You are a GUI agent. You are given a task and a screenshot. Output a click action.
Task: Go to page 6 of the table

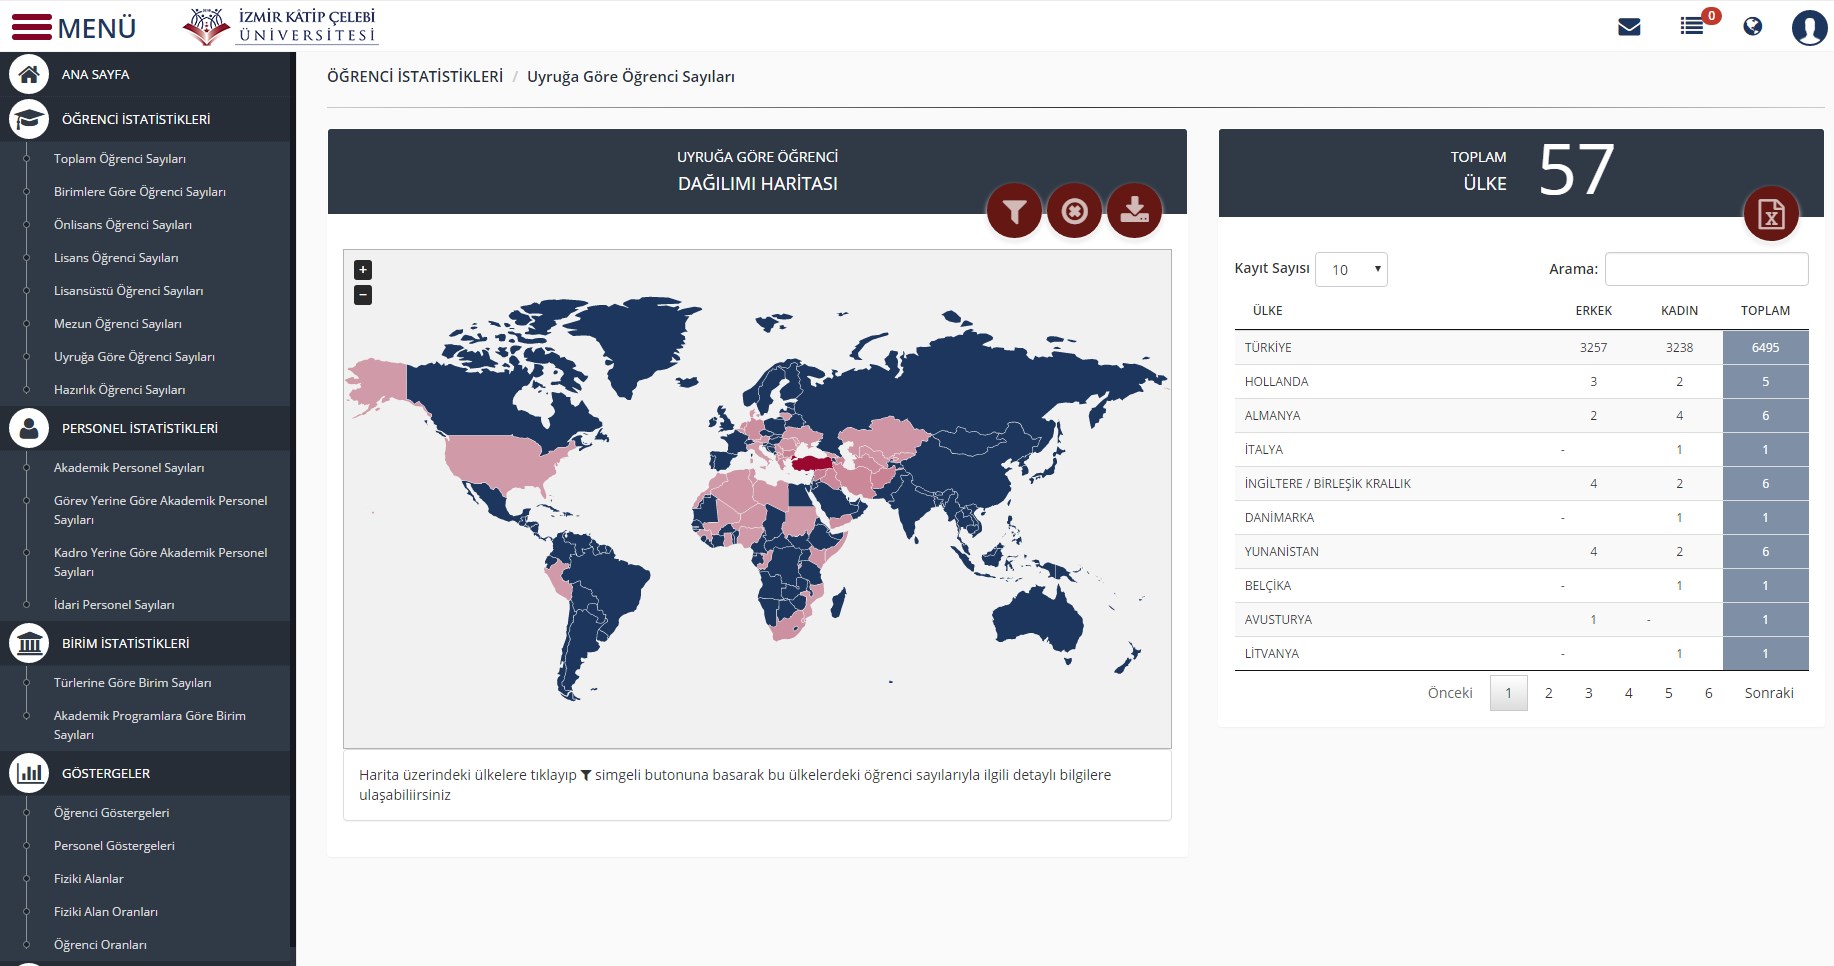[x=1708, y=693]
